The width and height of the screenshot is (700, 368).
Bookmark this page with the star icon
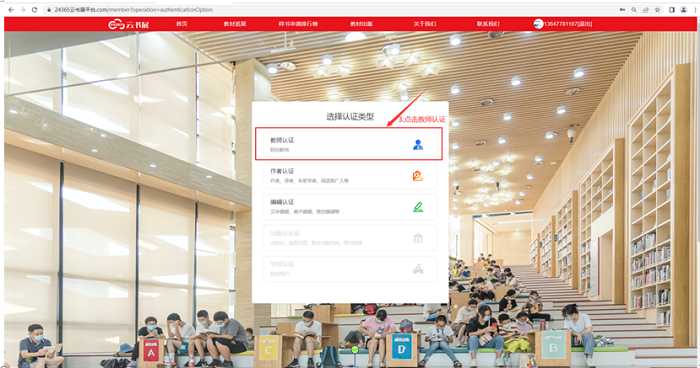(x=658, y=9)
